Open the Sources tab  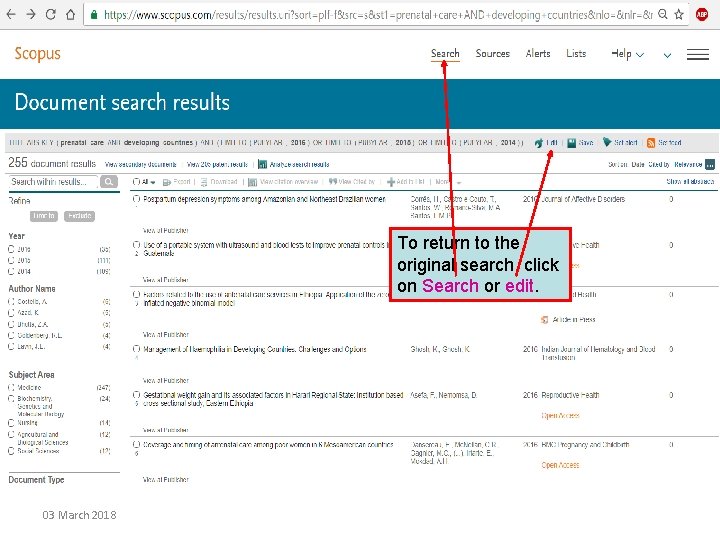pos(493,54)
